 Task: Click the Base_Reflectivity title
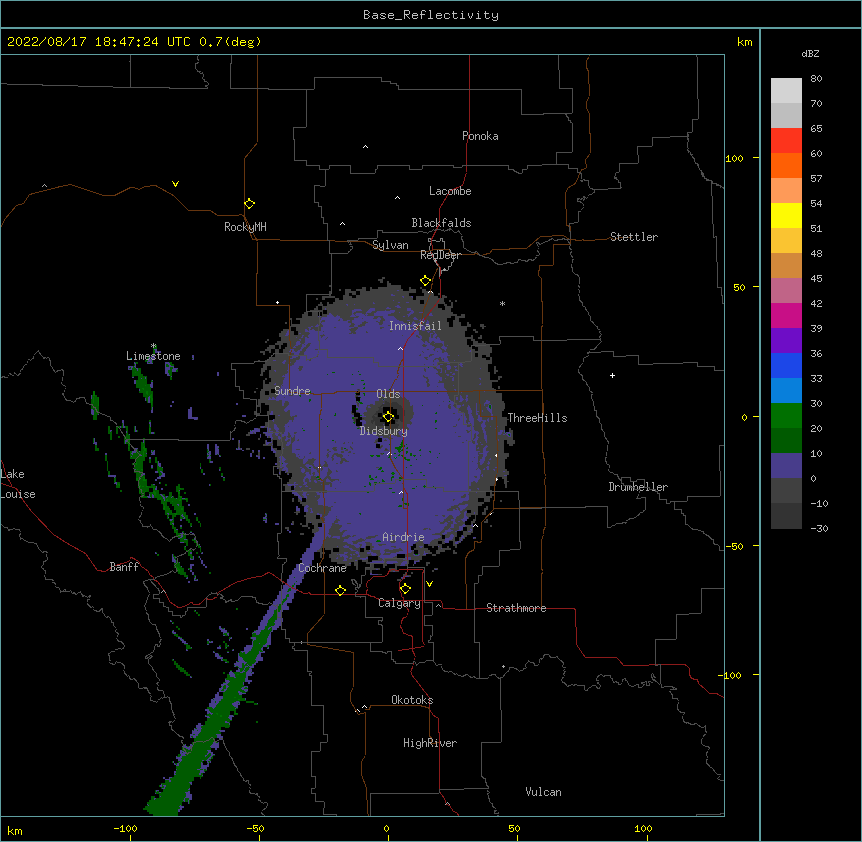[x=431, y=15]
